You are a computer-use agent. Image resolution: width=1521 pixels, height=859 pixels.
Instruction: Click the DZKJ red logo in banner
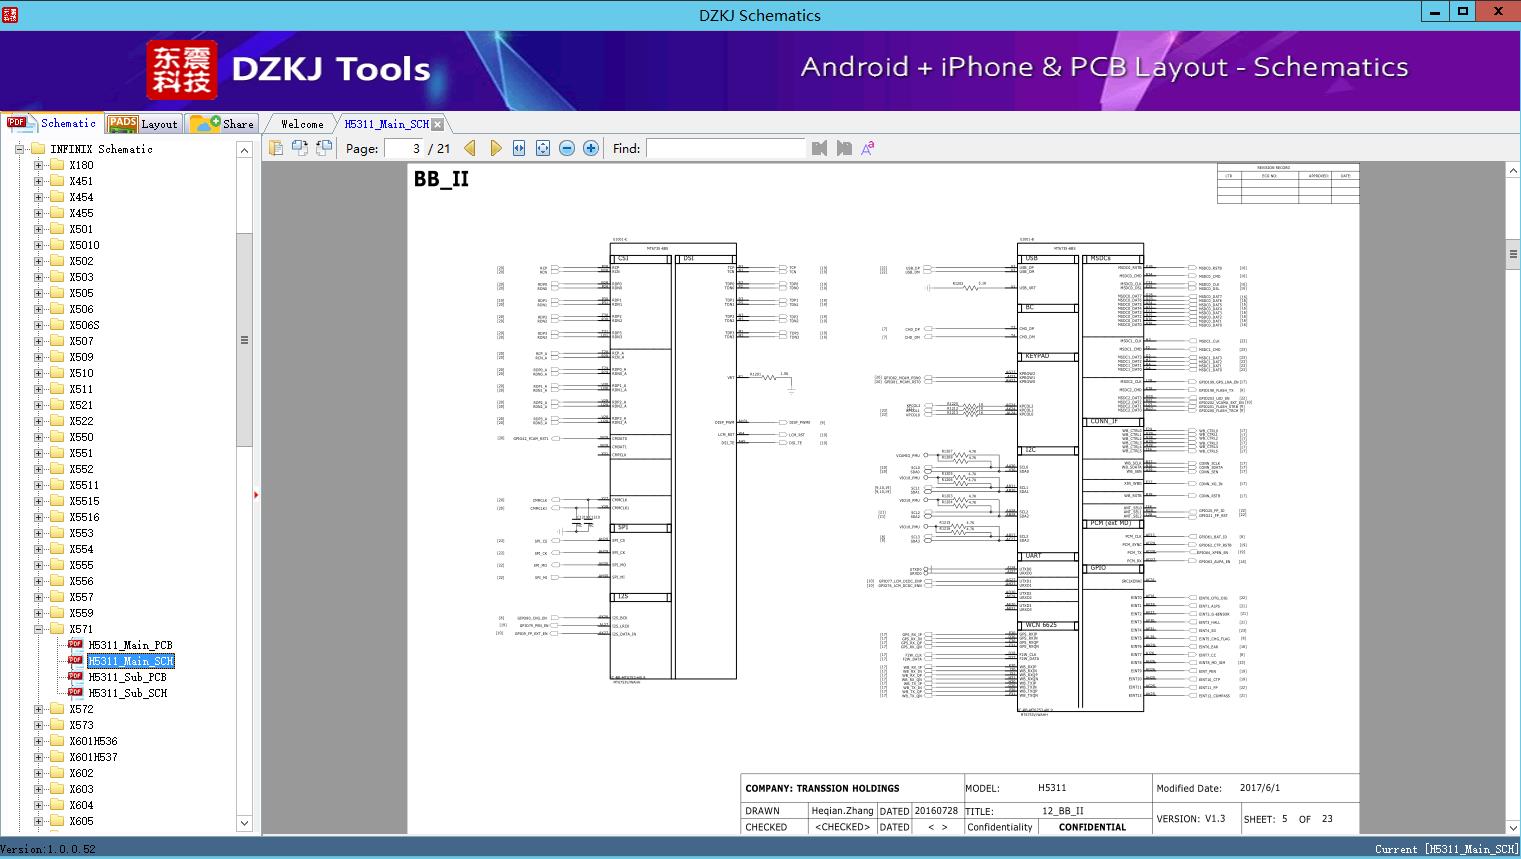(x=182, y=70)
